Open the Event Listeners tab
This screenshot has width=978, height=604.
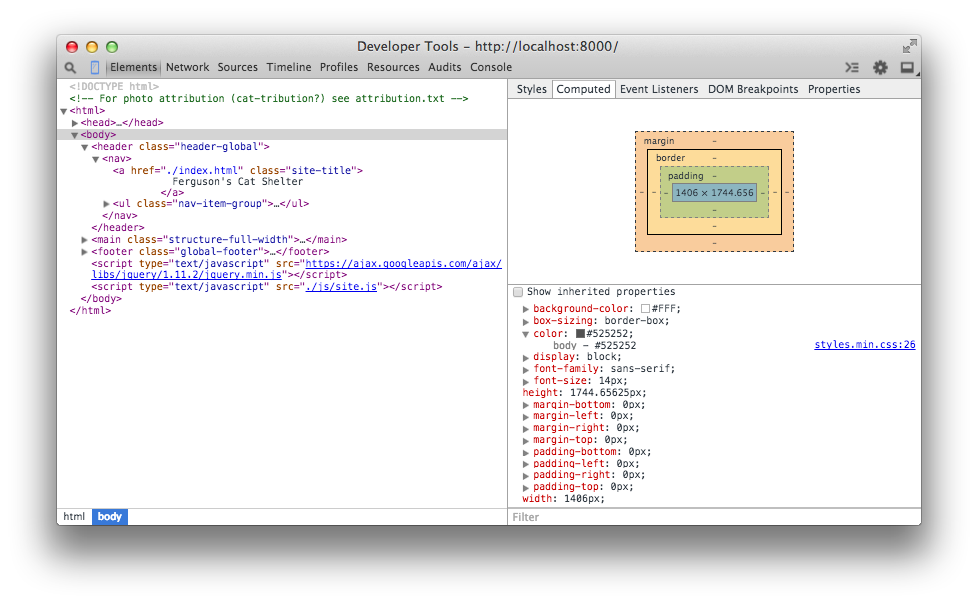tap(658, 89)
